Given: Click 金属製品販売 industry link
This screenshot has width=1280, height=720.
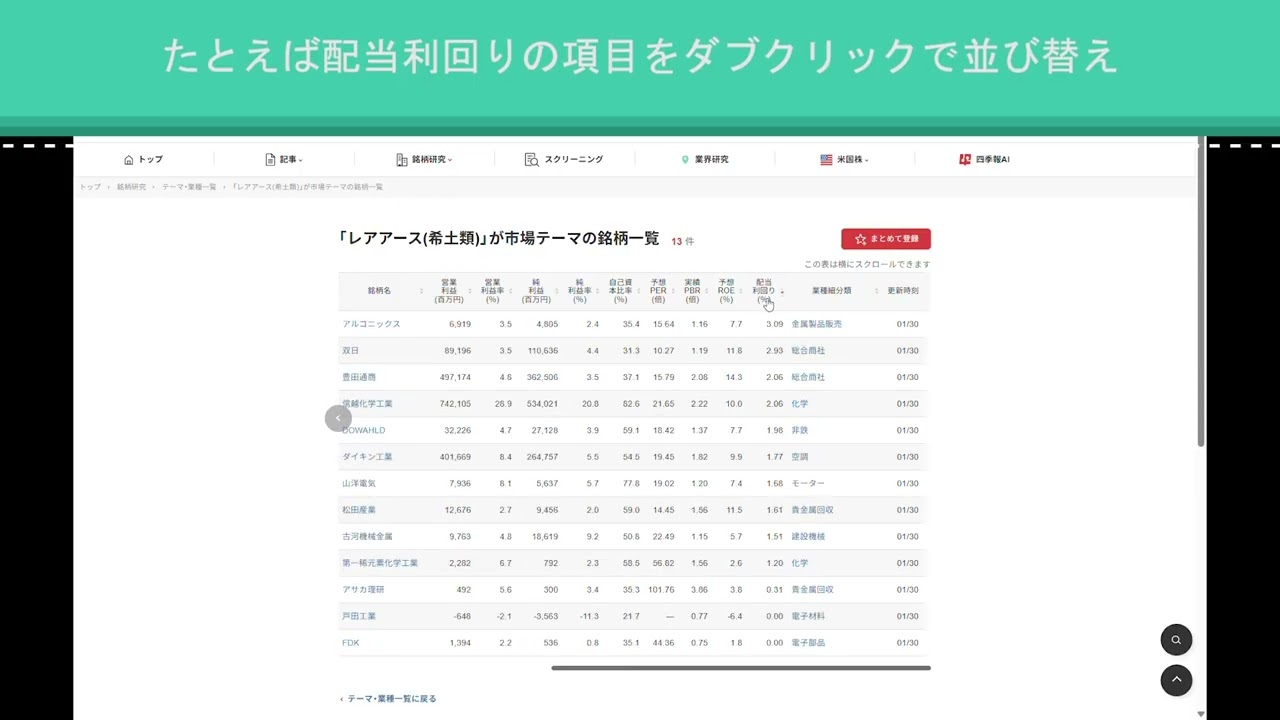Looking at the screenshot, I should point(817,324).
